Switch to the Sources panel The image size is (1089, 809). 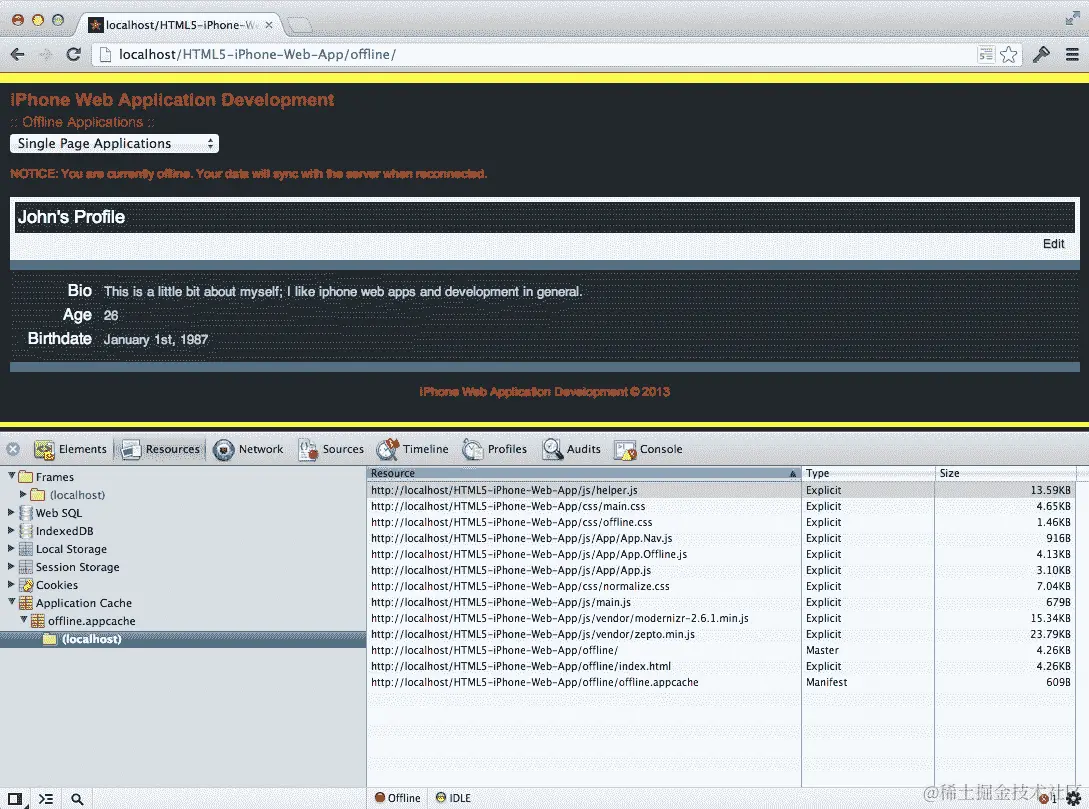coord(331,449)
